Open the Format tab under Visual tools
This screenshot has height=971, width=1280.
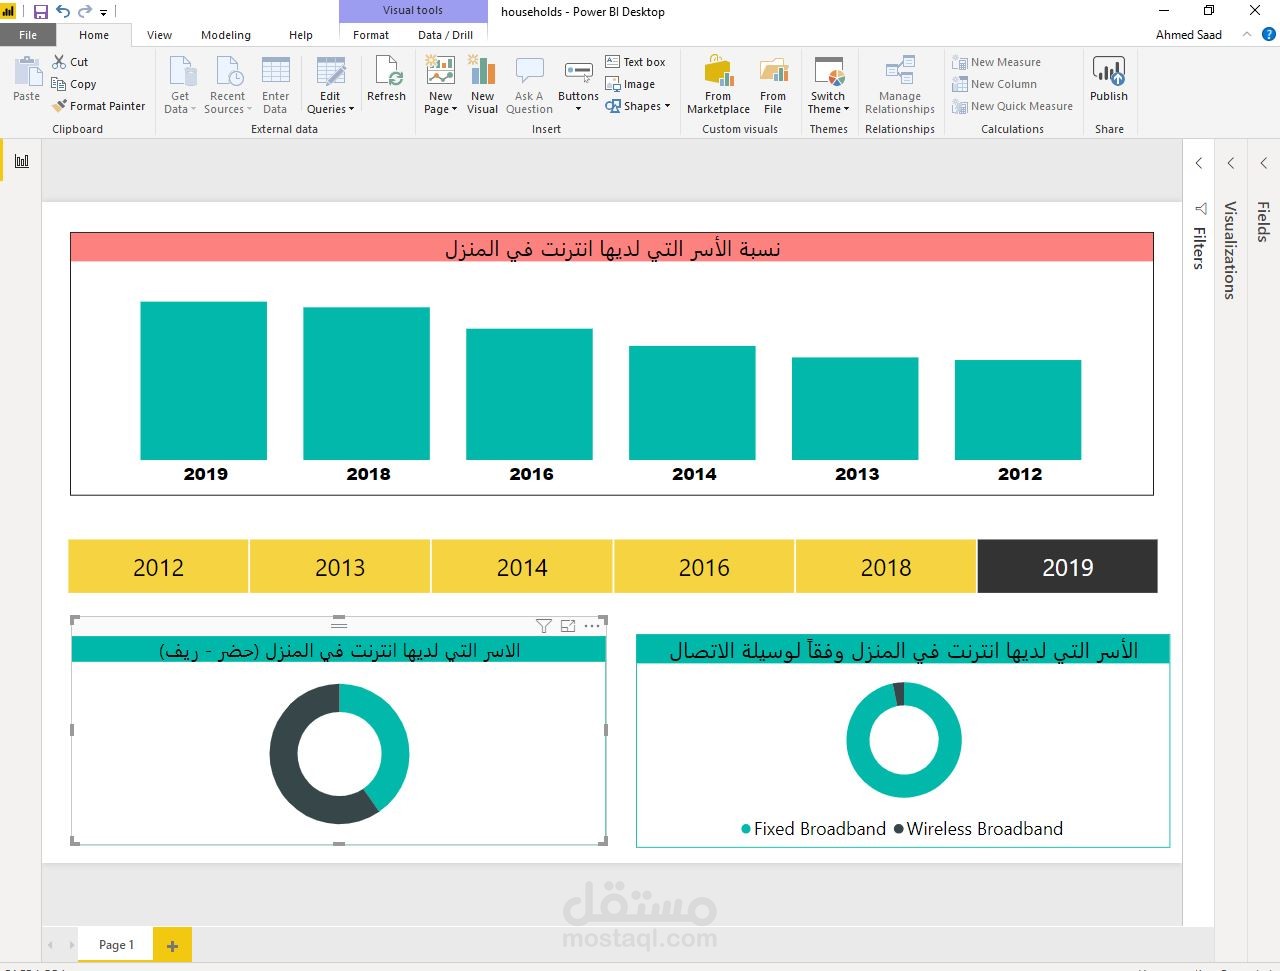point(371,35)
